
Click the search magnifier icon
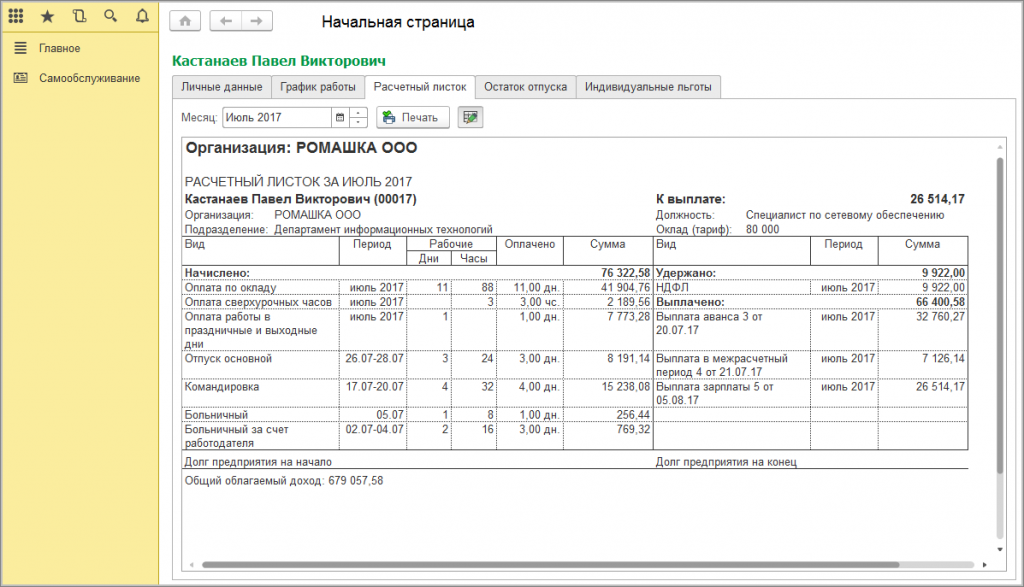tap(110, 17)
